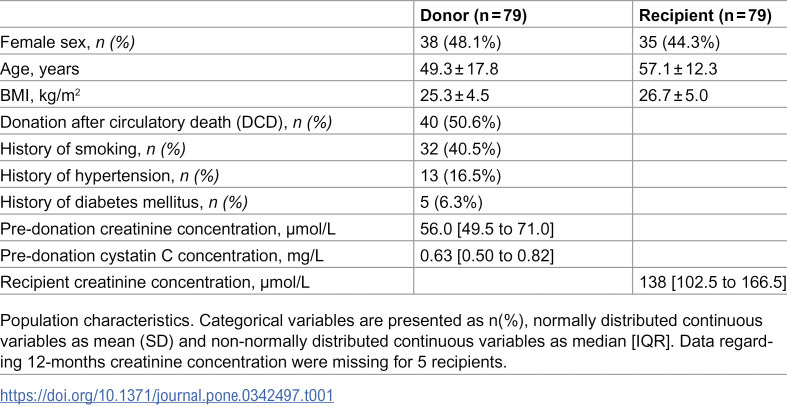Click donor female count 38 (48.1%)

coord(460,43)
